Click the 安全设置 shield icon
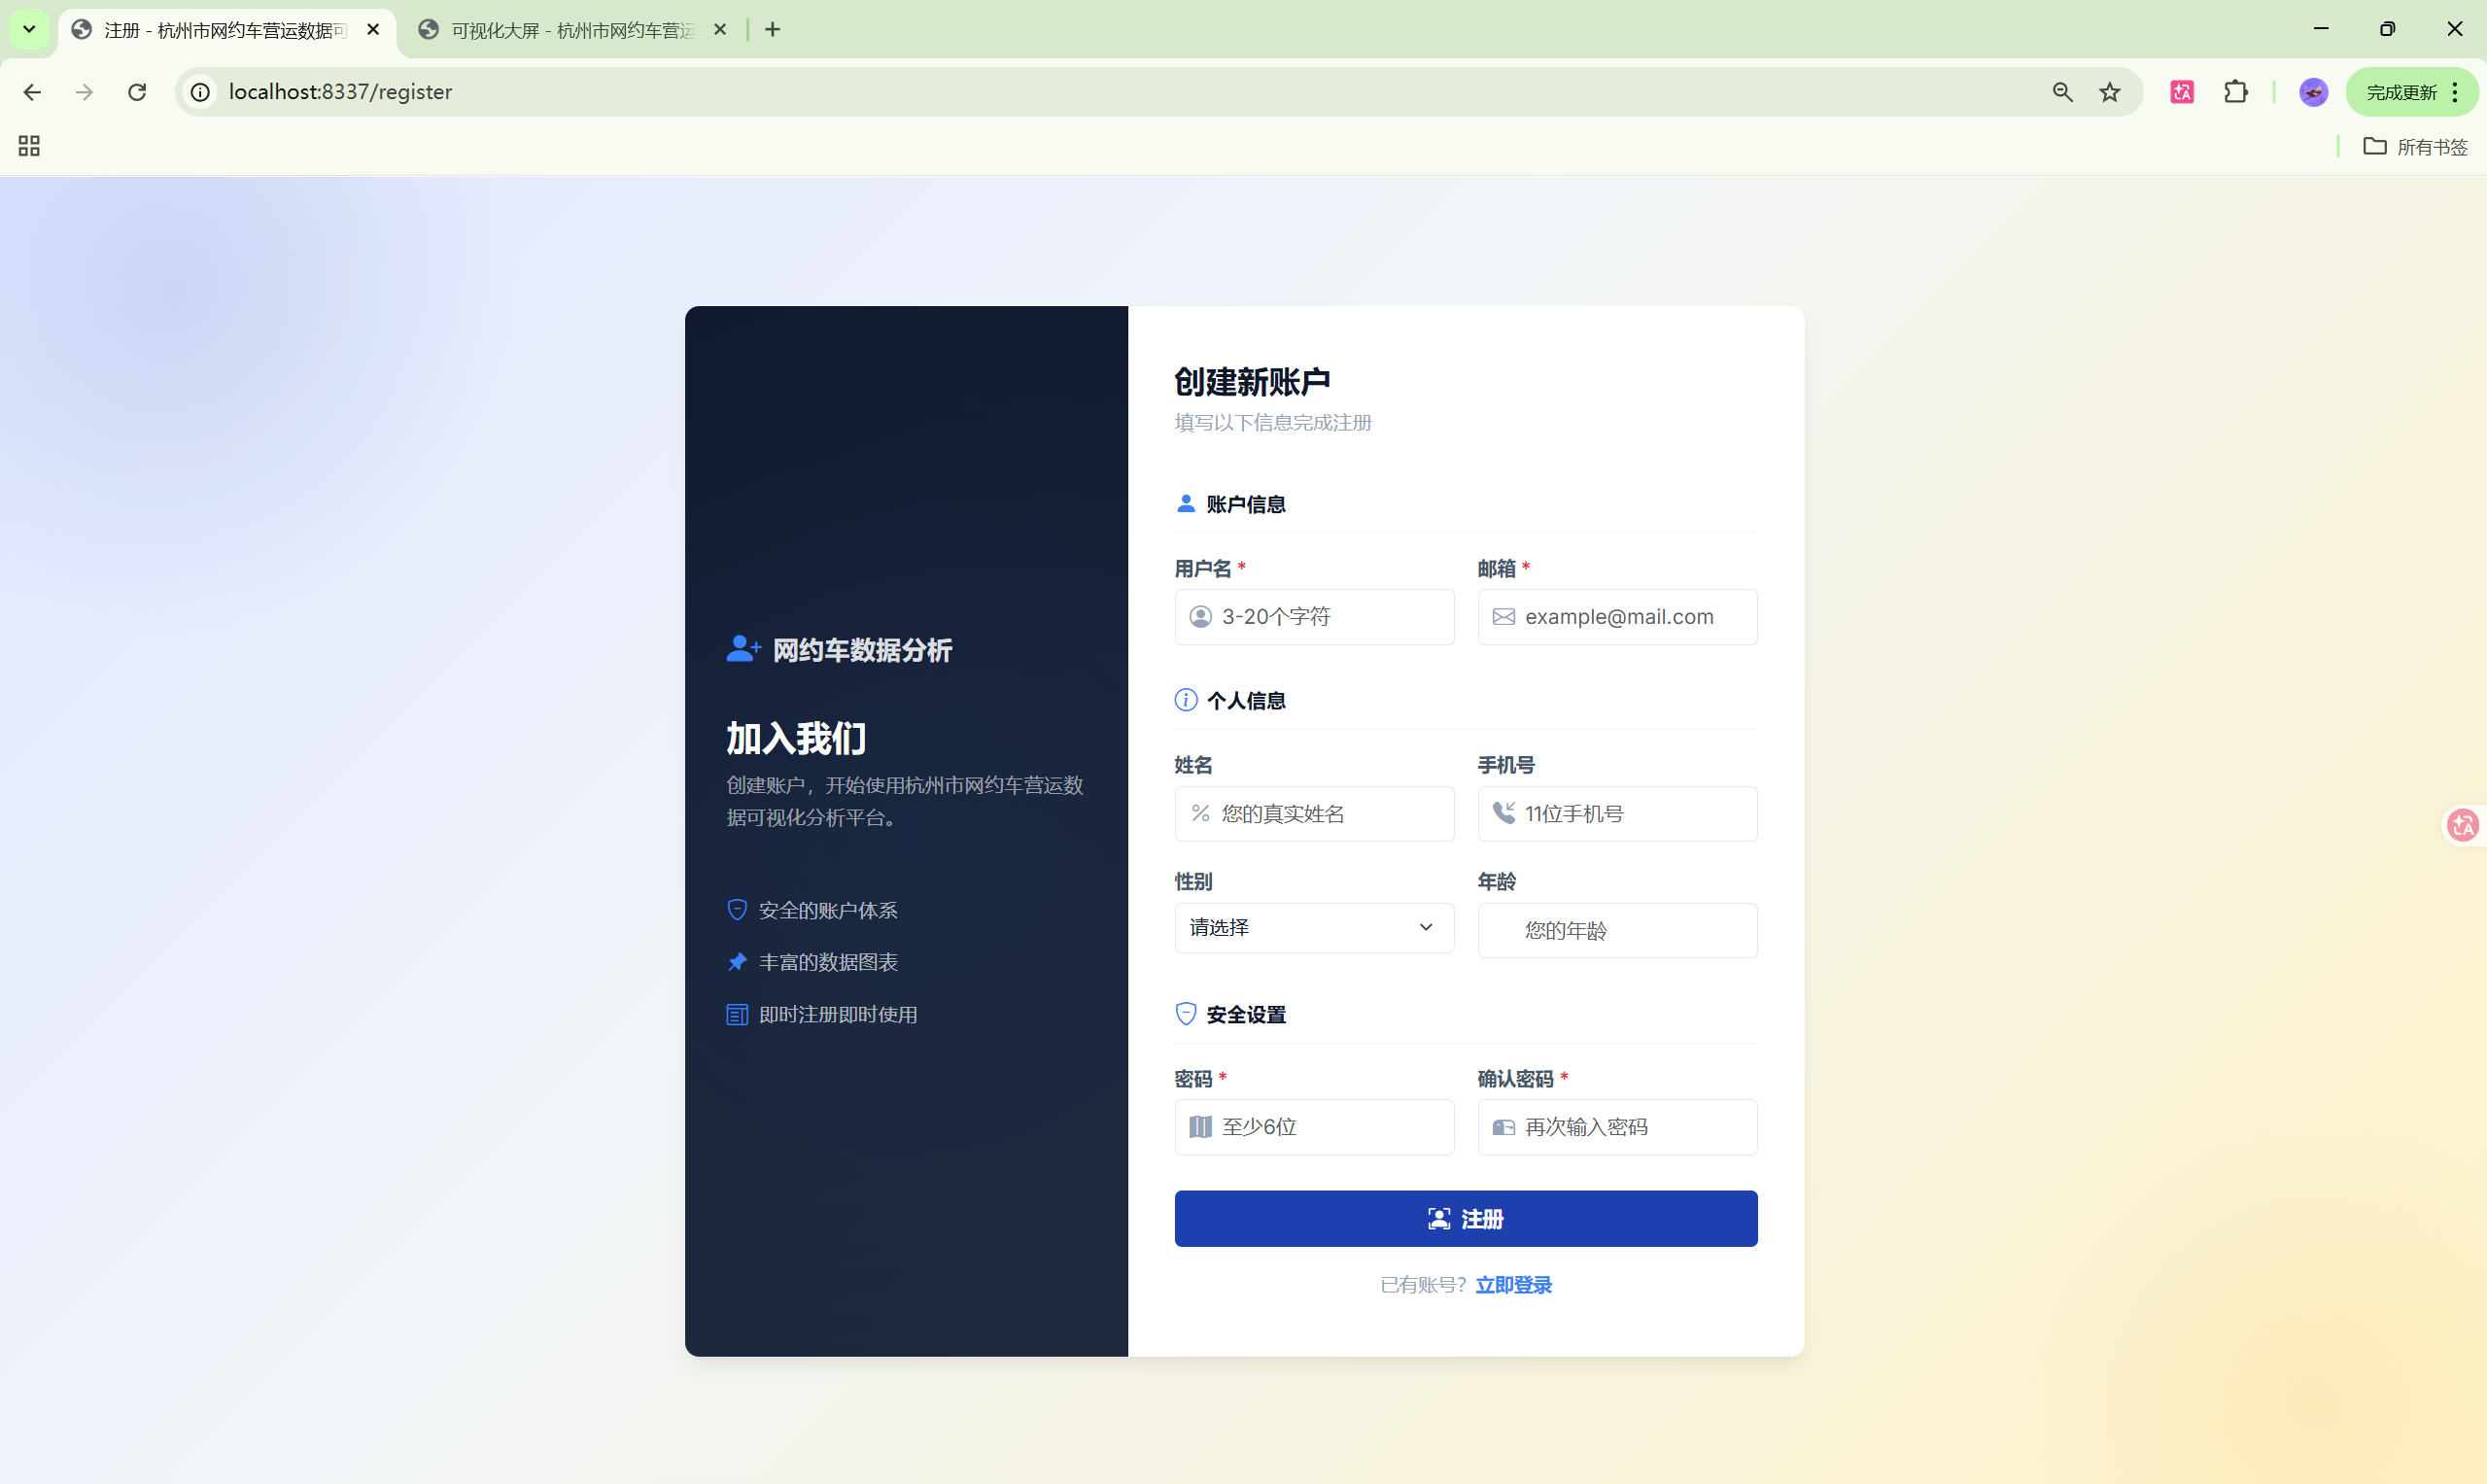Image resolution: width=2487 pixels, height=1484 pixels. click(x=1186, y=1013)
